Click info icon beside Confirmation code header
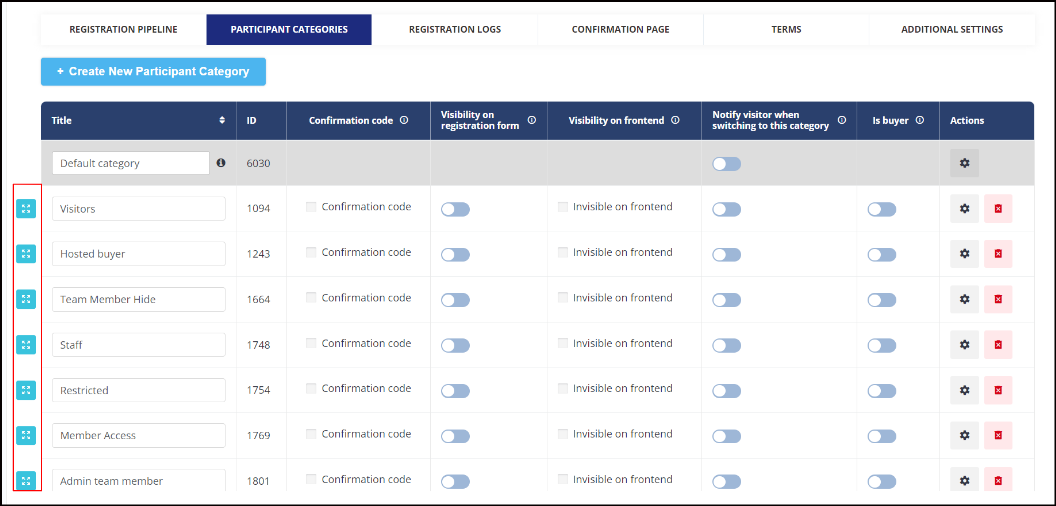 pos(404,121)
